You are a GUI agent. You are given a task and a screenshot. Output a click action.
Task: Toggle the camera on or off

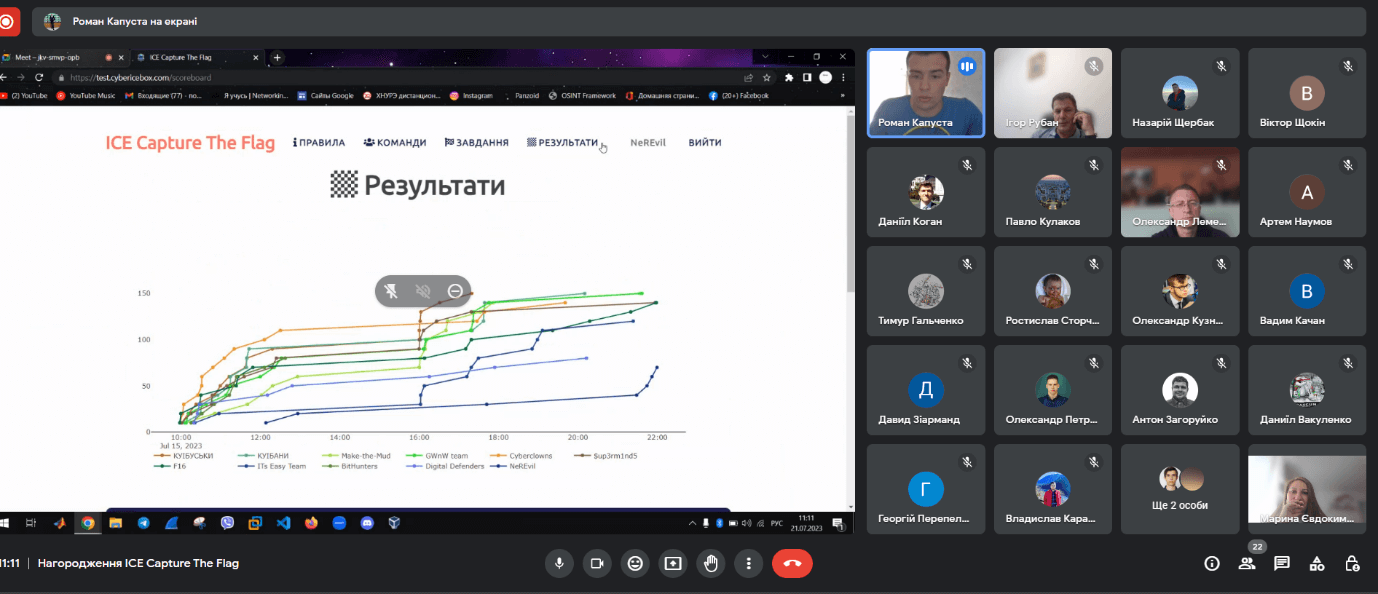pos(597,563)
